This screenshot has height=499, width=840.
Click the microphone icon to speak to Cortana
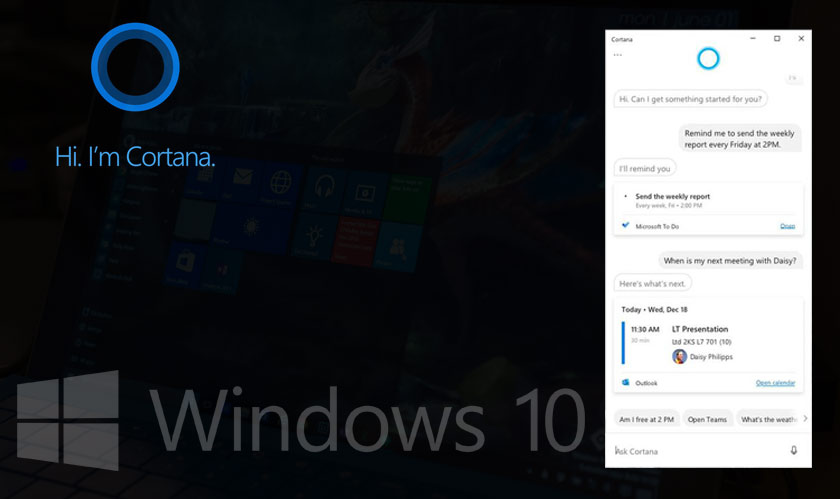coord(794,451)
